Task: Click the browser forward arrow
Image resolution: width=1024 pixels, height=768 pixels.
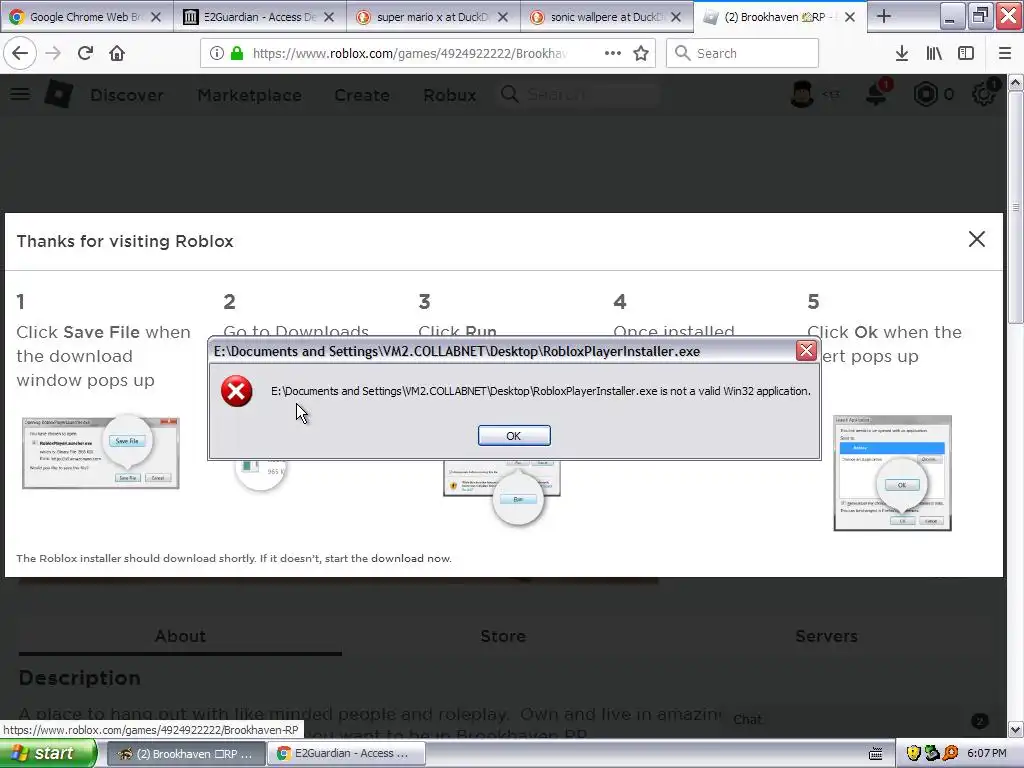Action: pyautogui.click(x=53, y=53)
